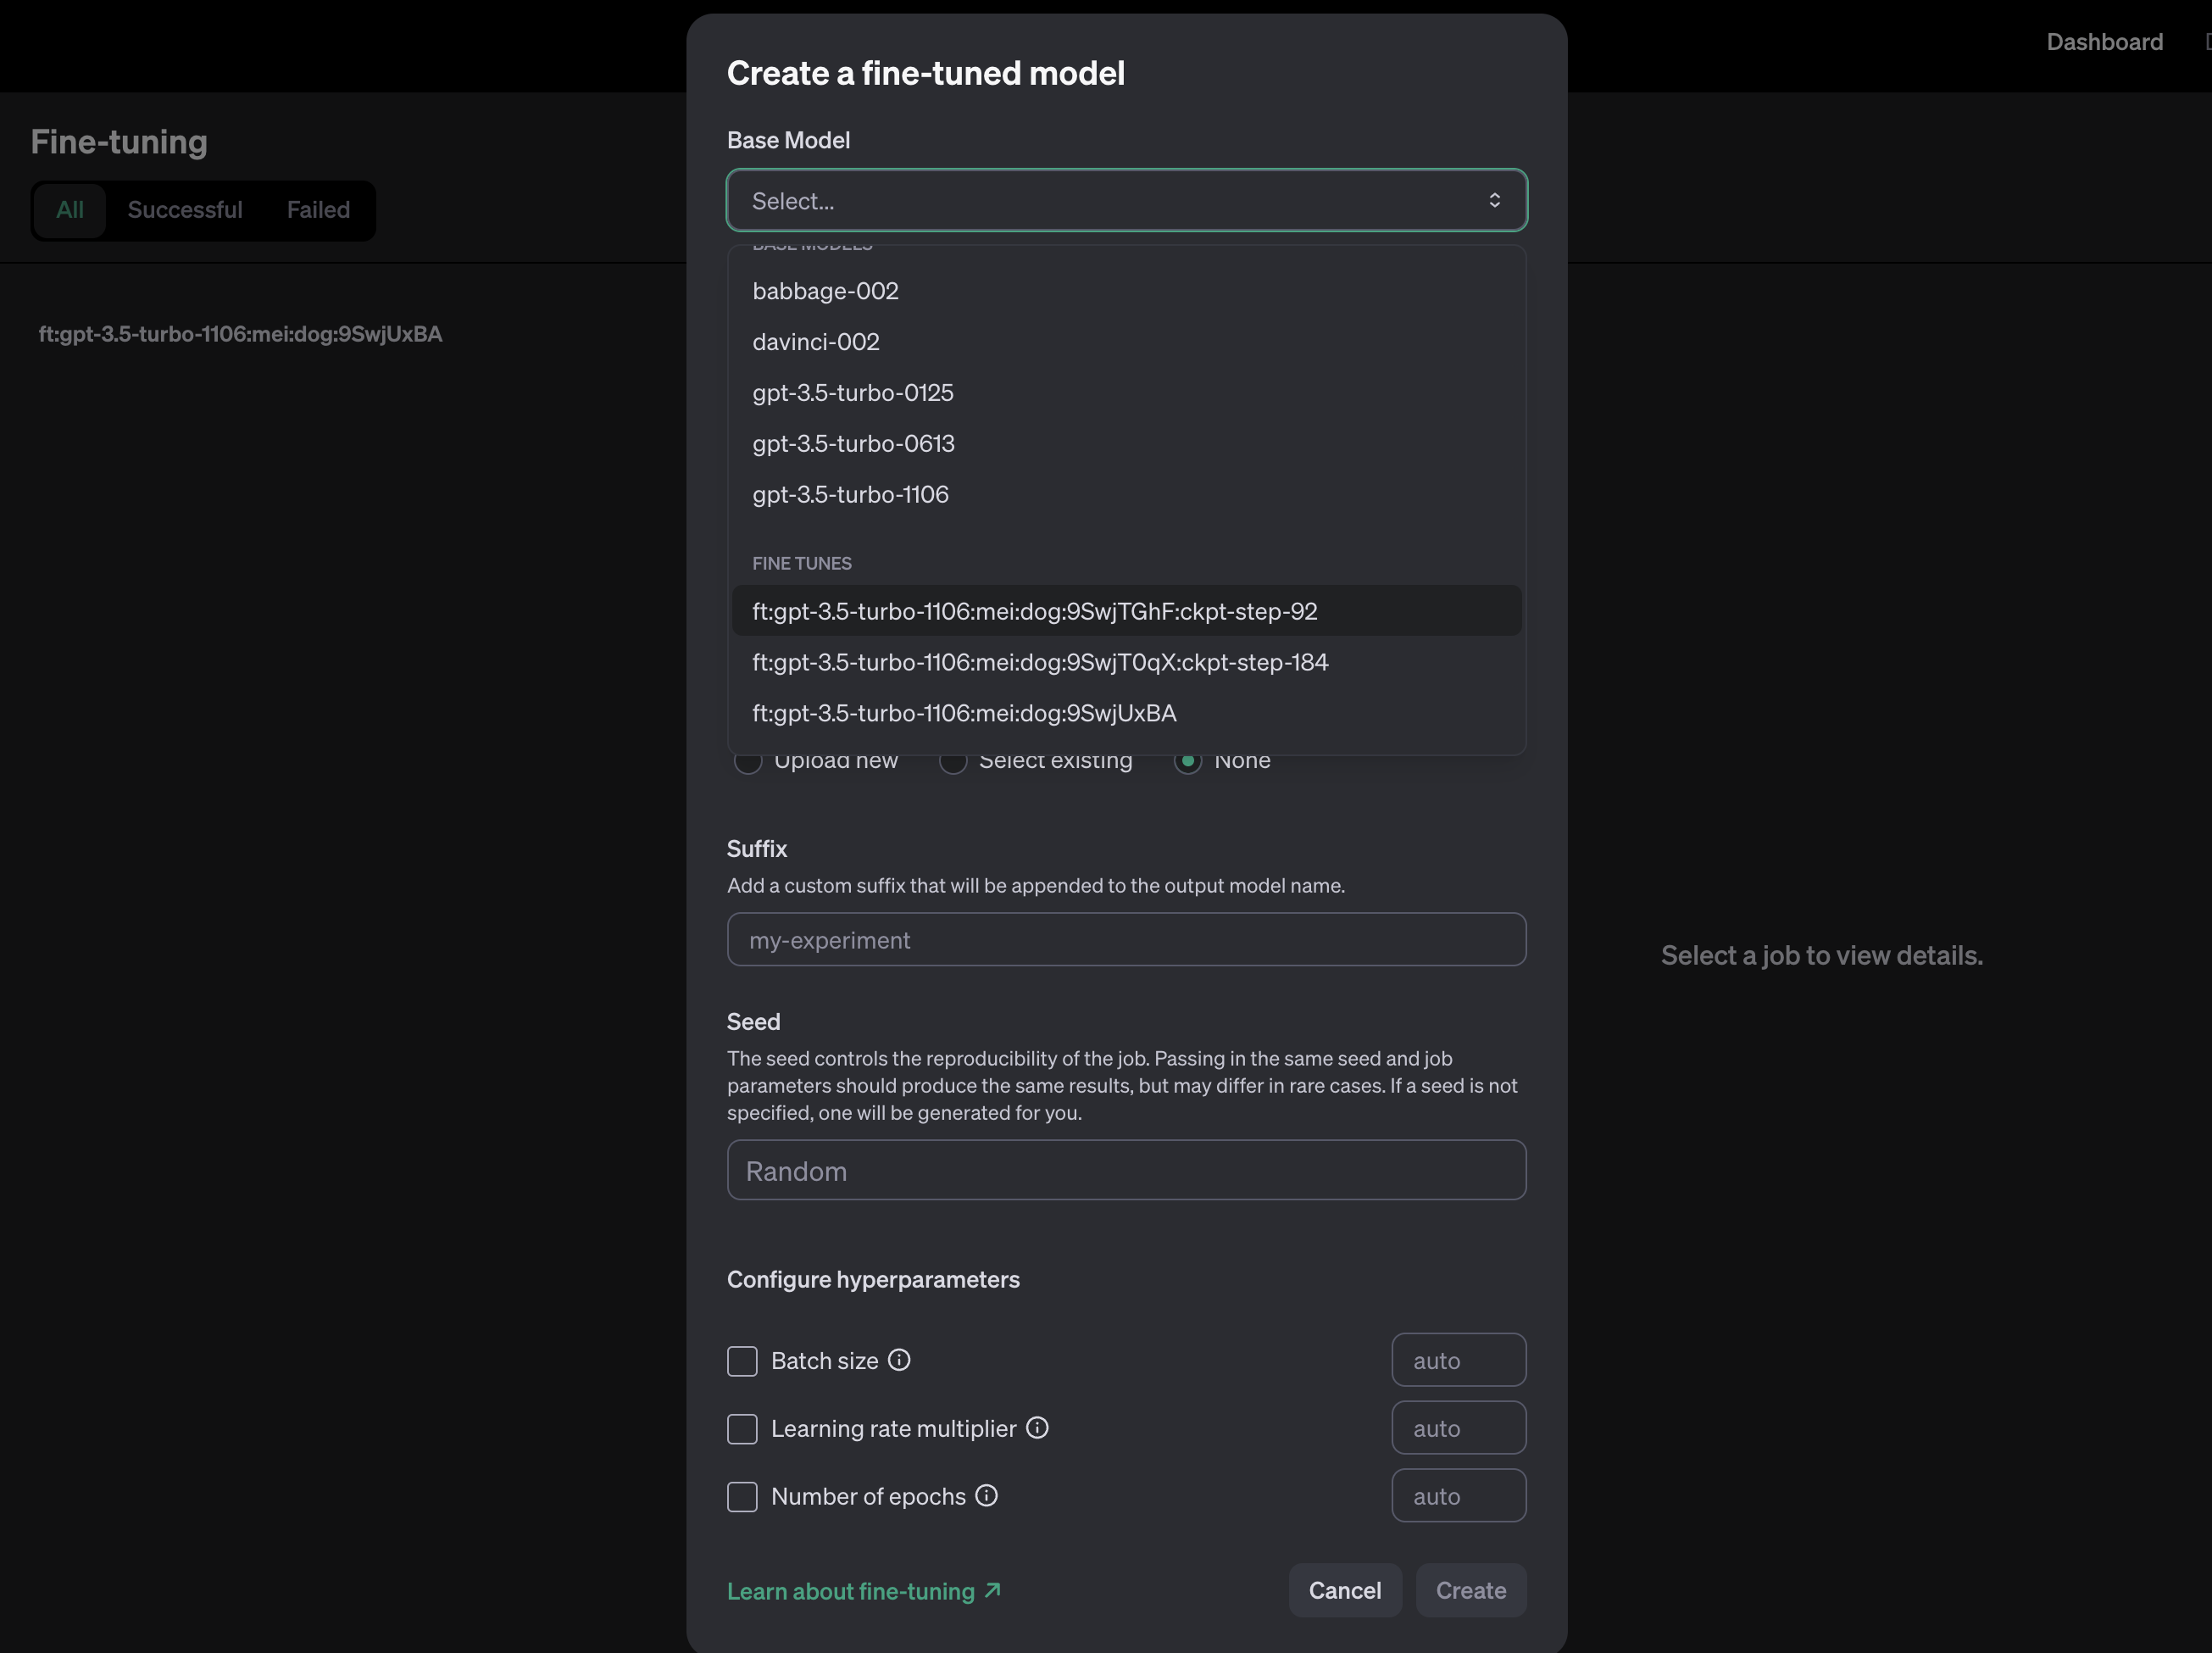Select the ckpt-step-184 fine-tune option
2212x1653 pixels.
click(x=1039, y=662)
